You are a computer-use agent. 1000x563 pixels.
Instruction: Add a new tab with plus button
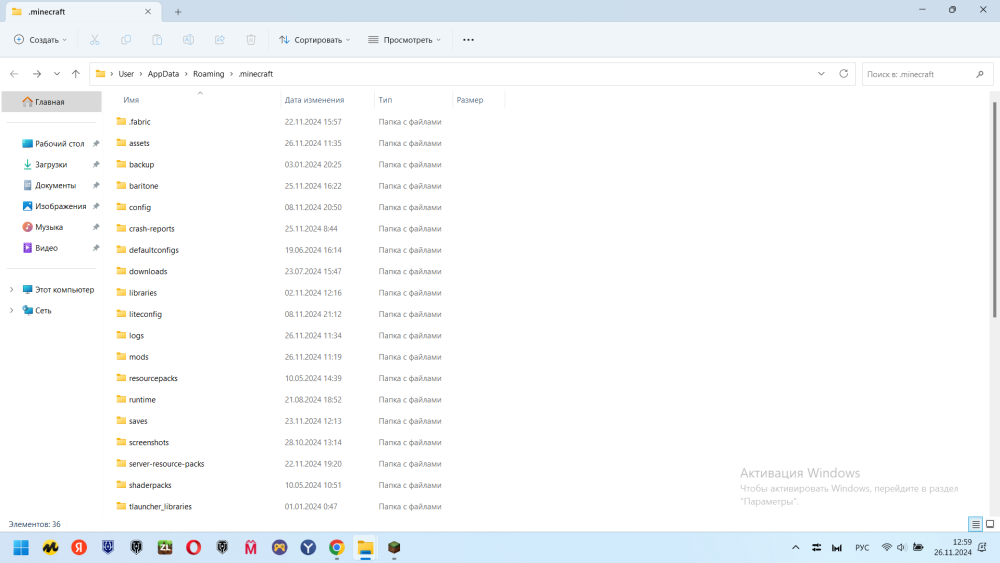[178, 11]
